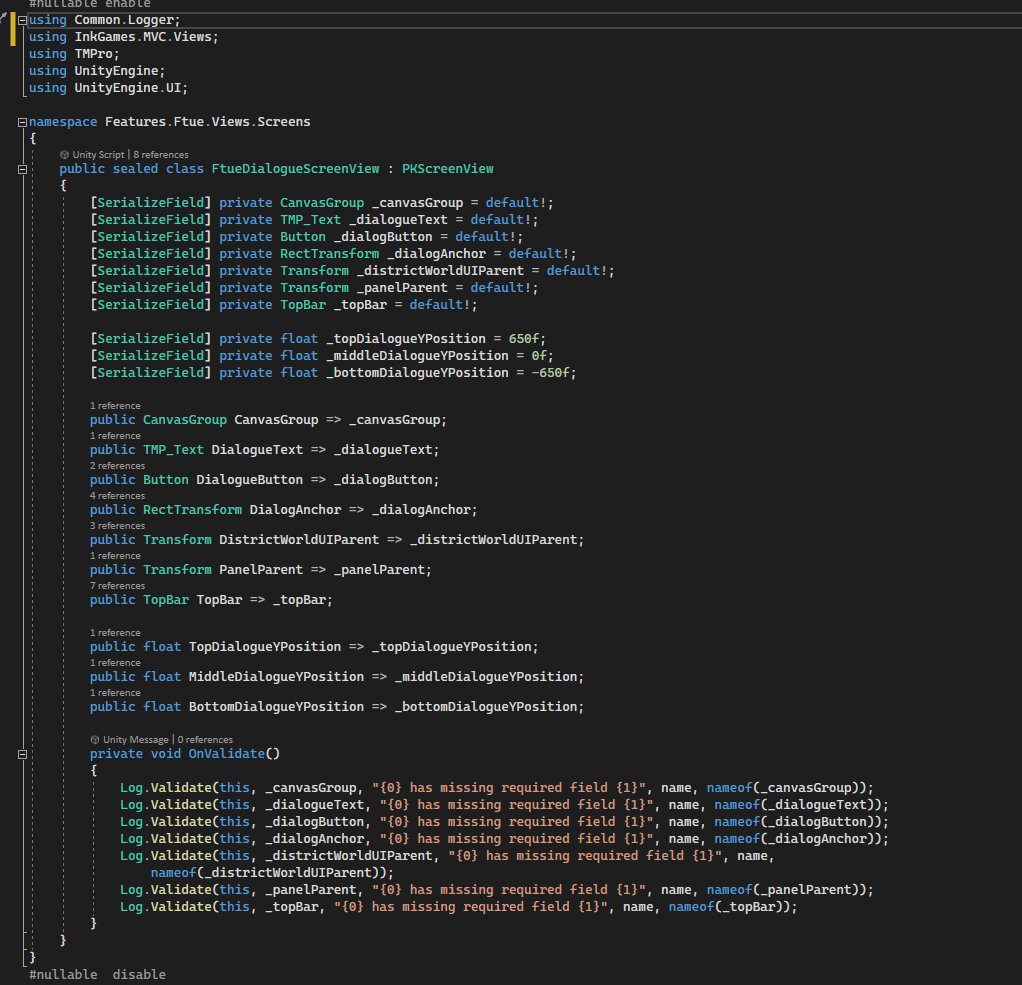
Task: Click TMPro in the using line
Action: [x=93, y=54]
